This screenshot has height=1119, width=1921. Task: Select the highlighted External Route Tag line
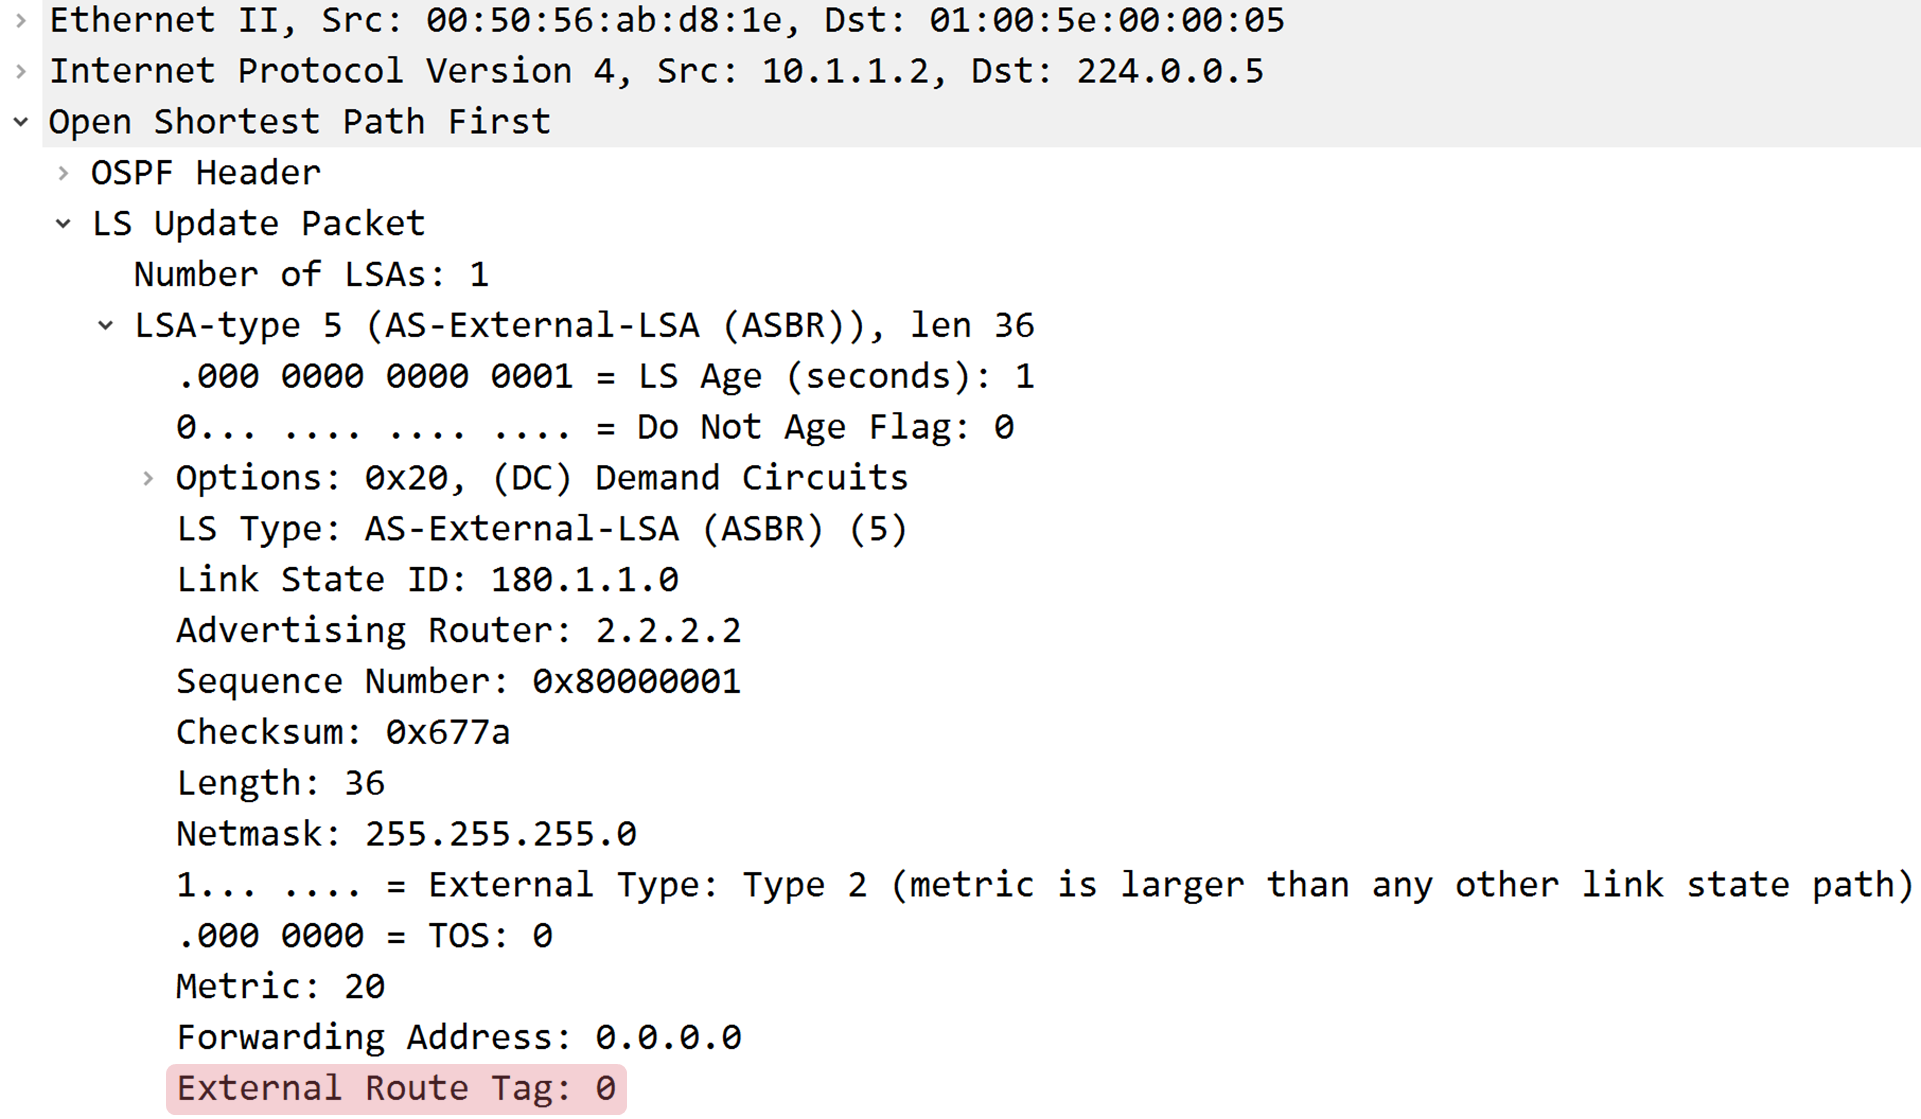[x=396, y=1089]
